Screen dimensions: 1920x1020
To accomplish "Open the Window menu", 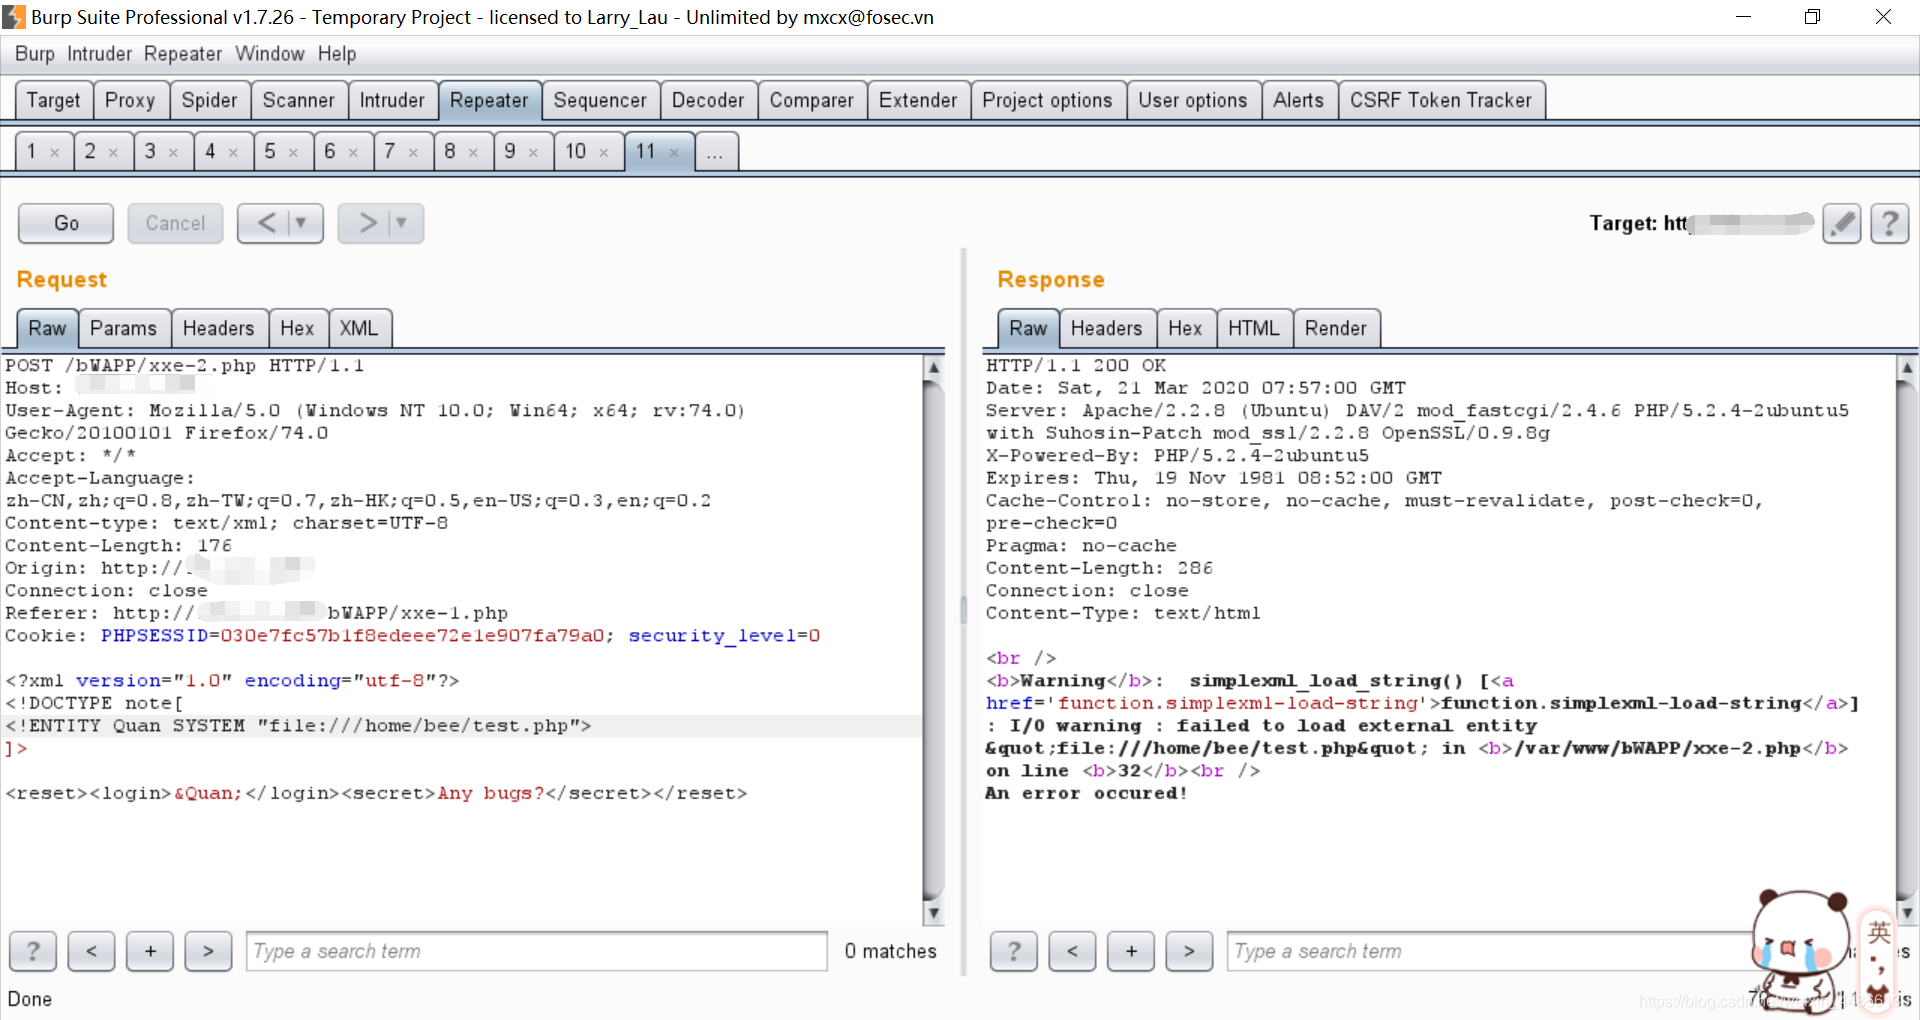I will coord(270,54).
